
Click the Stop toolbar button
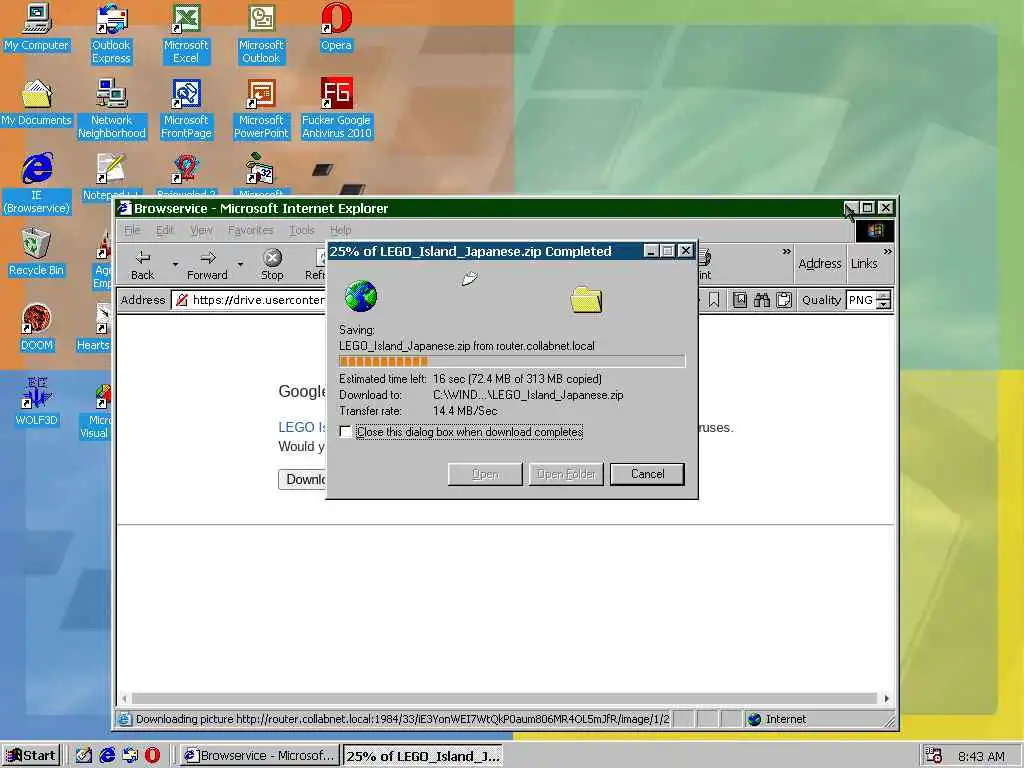(x=272, y=264)
